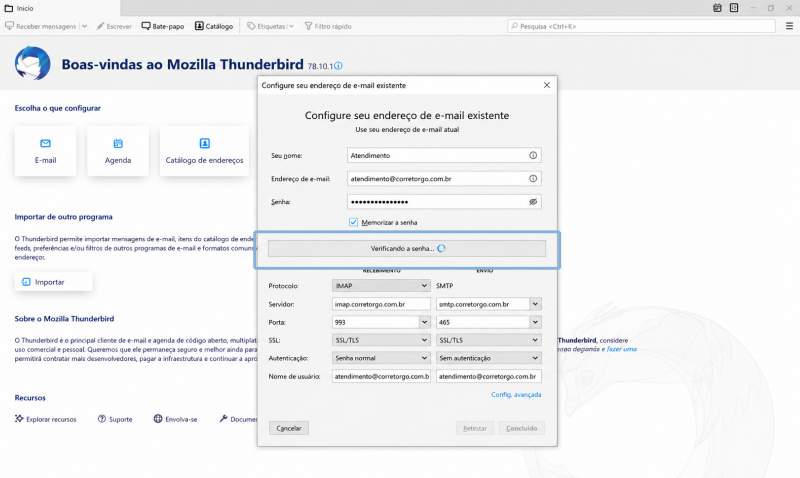Click the Cancelar button
The height and width of the screenshot is (478, 800).
point(289,428)
